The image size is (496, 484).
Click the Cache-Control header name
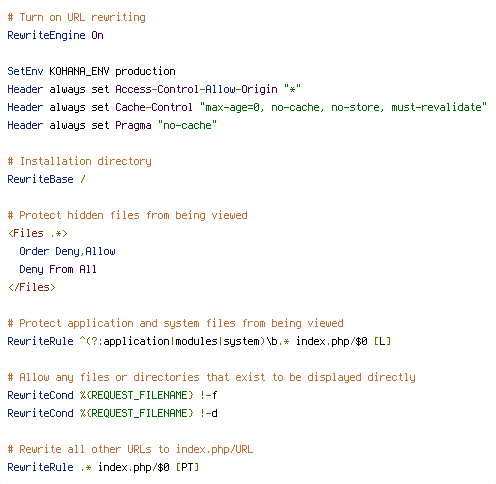point(154,107)
